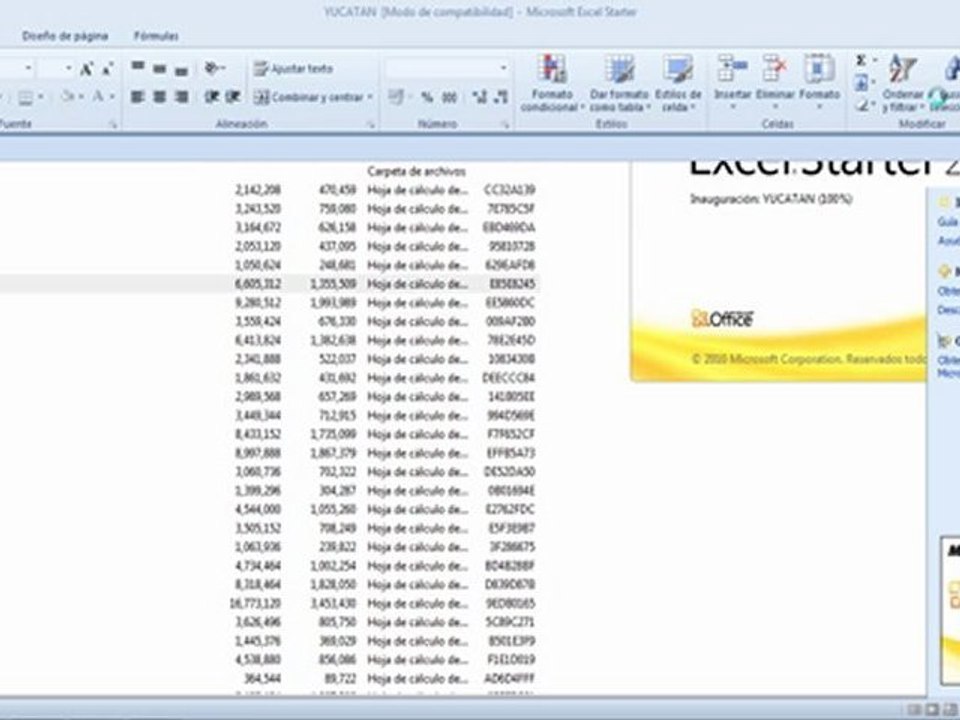Apply the fill color bucket
Viewport: 960px width, 720px height.
pyautogui.click(x=67, y=97)
